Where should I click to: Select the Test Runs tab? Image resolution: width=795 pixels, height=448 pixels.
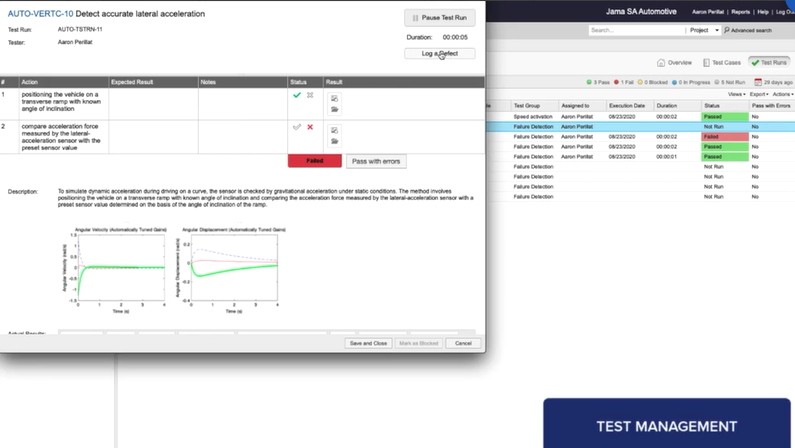769,63
